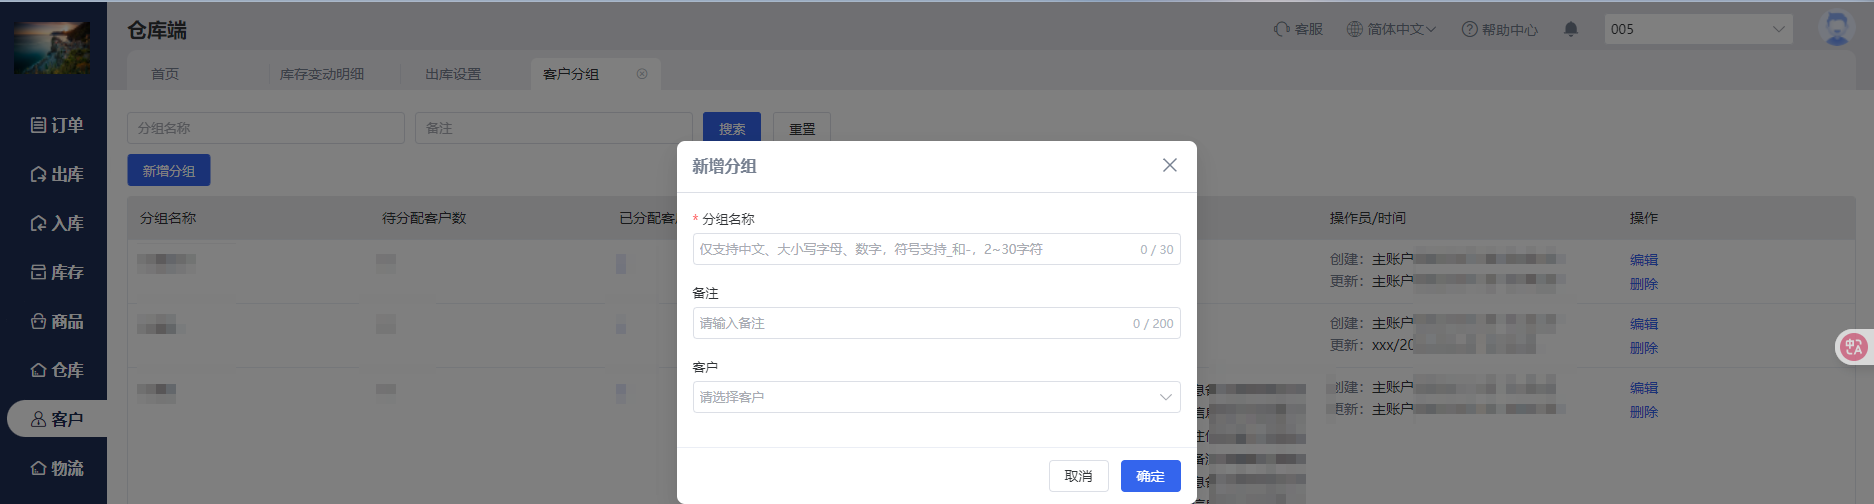Close the 客户分组 tab with its x icon
This screenshot has height=504, width=1874.
[x=642, y=74]
